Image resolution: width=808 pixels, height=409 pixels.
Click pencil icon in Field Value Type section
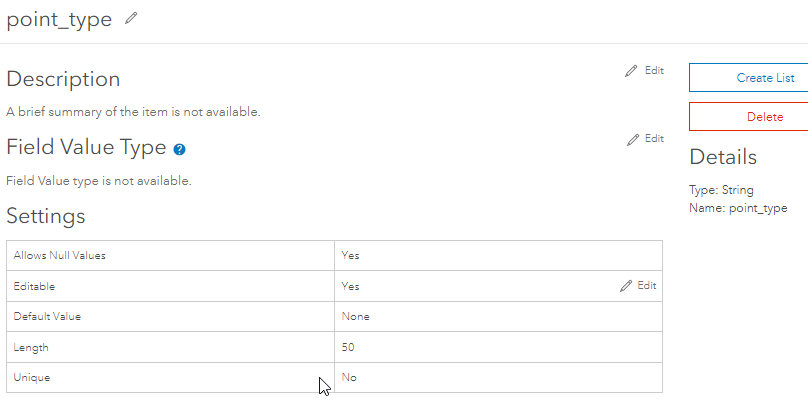pos(631,139)
